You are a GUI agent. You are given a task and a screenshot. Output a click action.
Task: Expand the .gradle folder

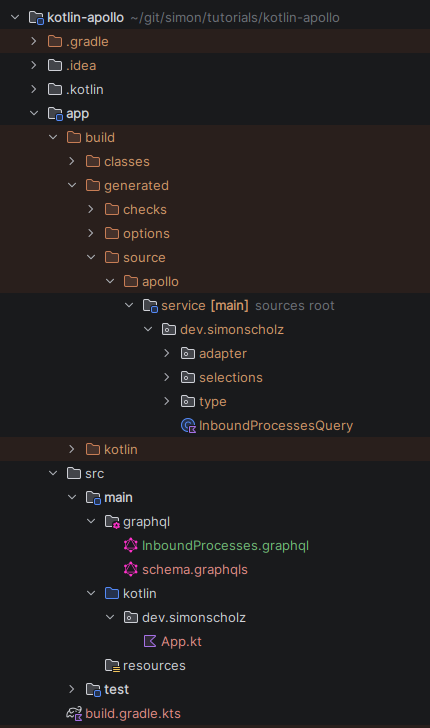34,41
